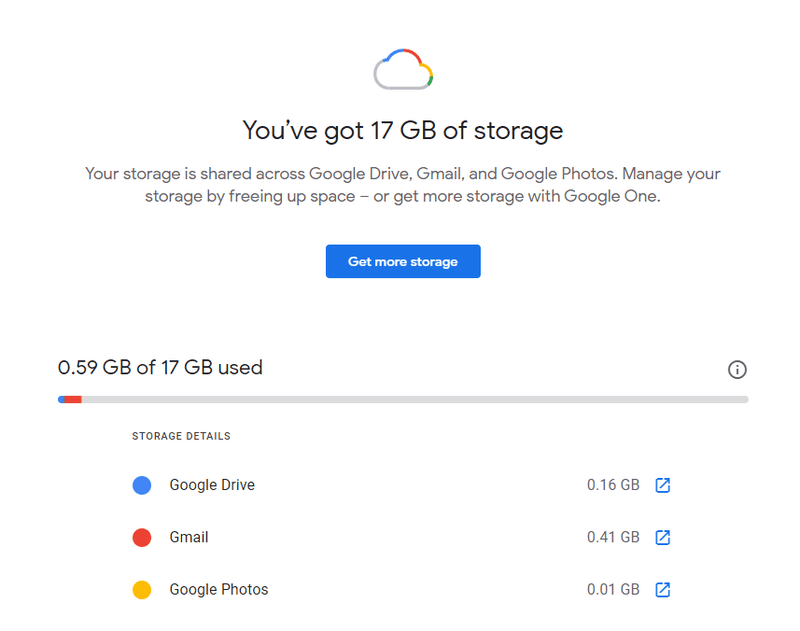800x631 pixels.
Task: Click the STORAGE DETAILS heading
Action: [181, 436]
